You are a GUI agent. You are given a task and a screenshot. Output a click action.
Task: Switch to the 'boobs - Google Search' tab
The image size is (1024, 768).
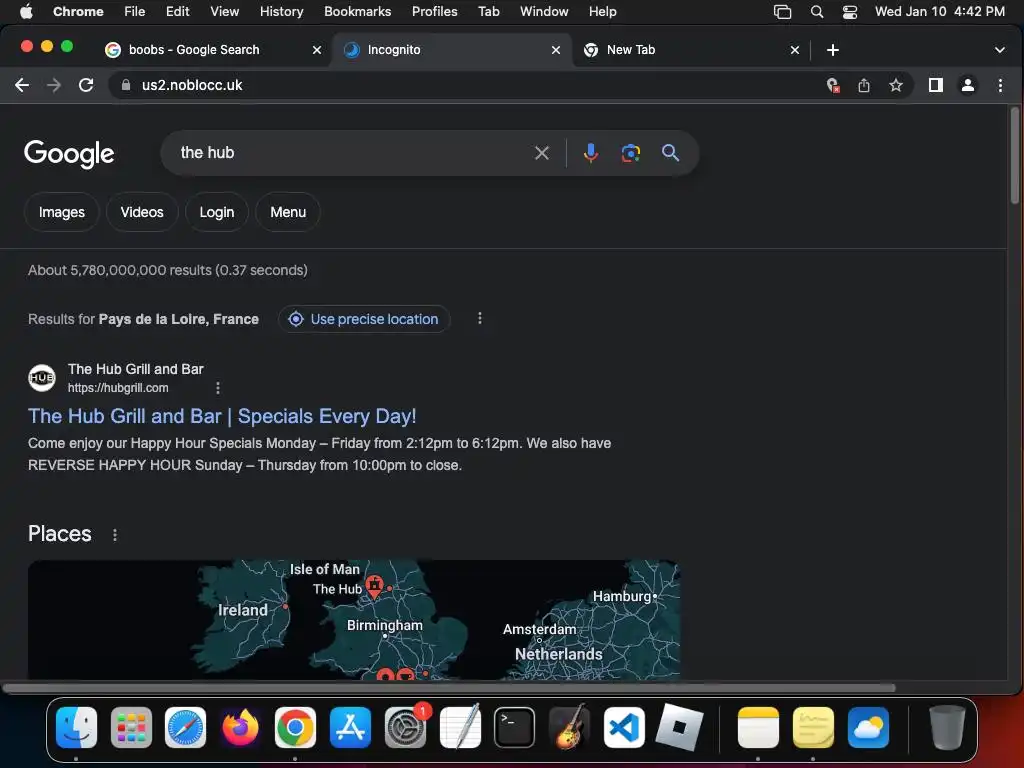point(213,50)
